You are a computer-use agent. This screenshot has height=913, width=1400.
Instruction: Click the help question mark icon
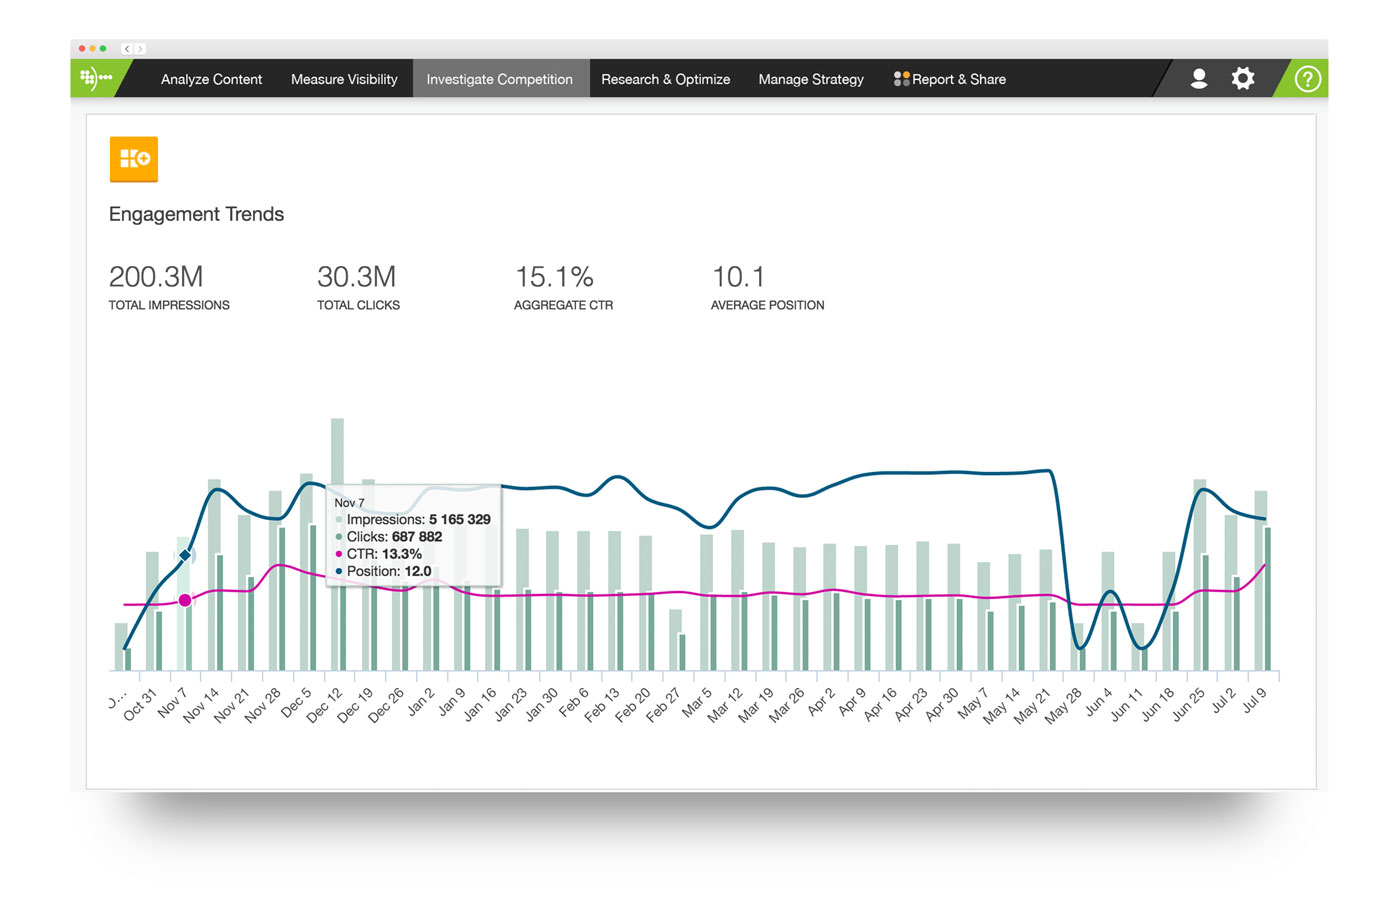click(1307, 78)
